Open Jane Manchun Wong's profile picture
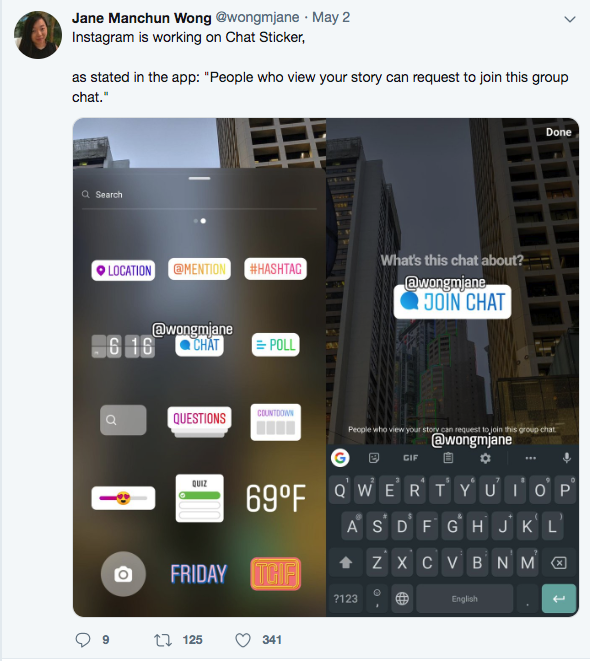 click(38, 35)
